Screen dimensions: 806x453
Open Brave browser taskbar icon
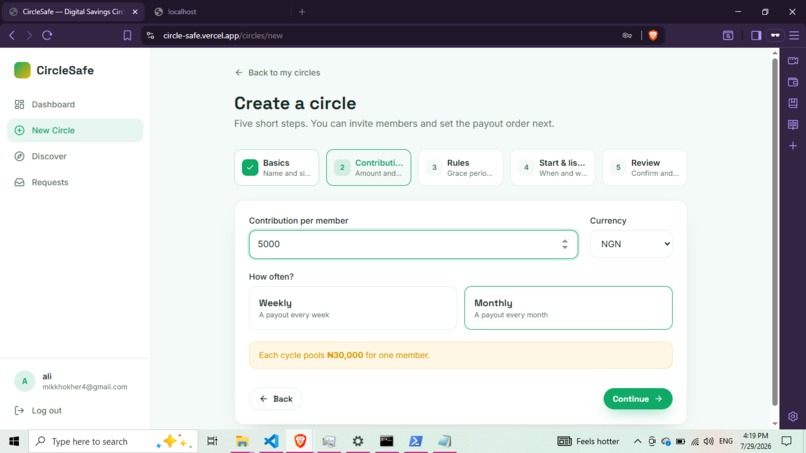300,441
